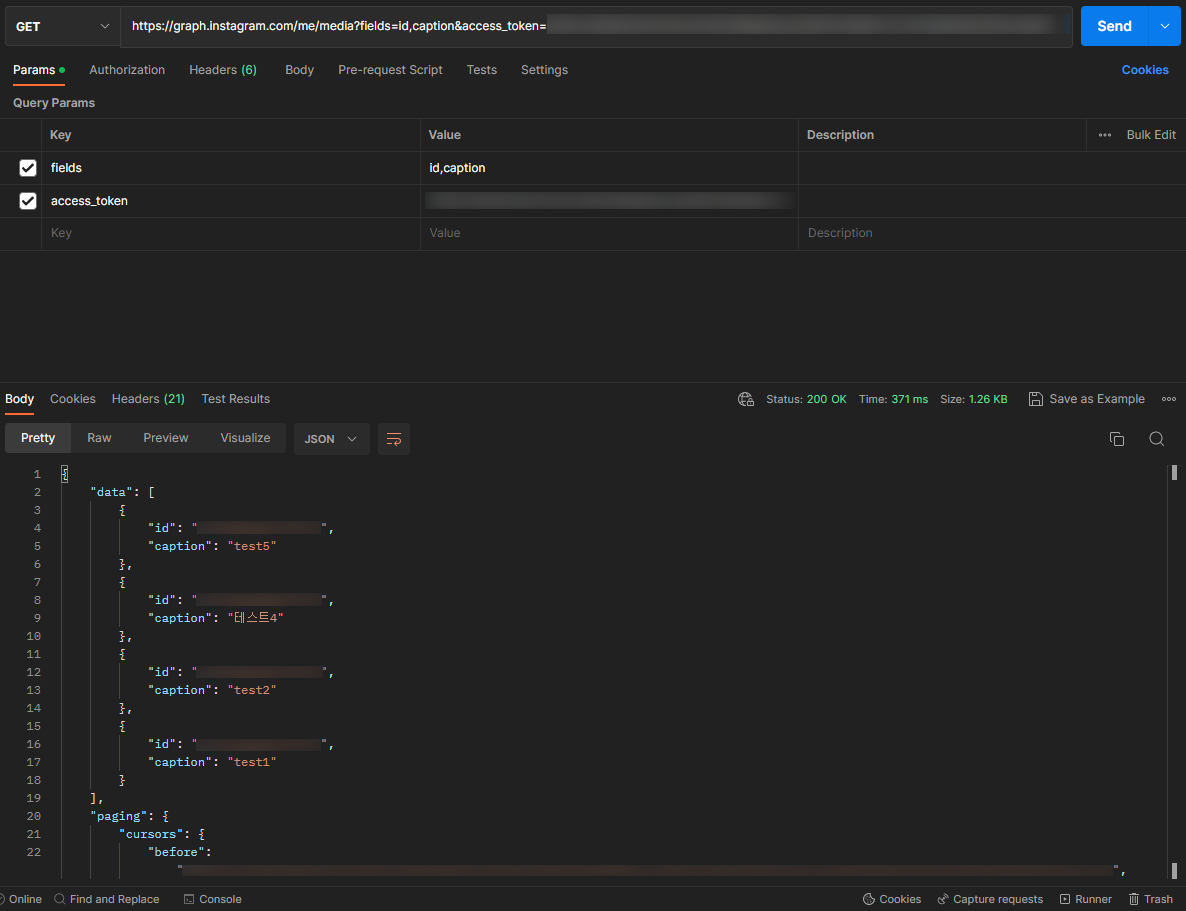The height and width of the screenshot is (911, 1186).
Task: Click the "test2" caption value
Action: pos(252,690)
